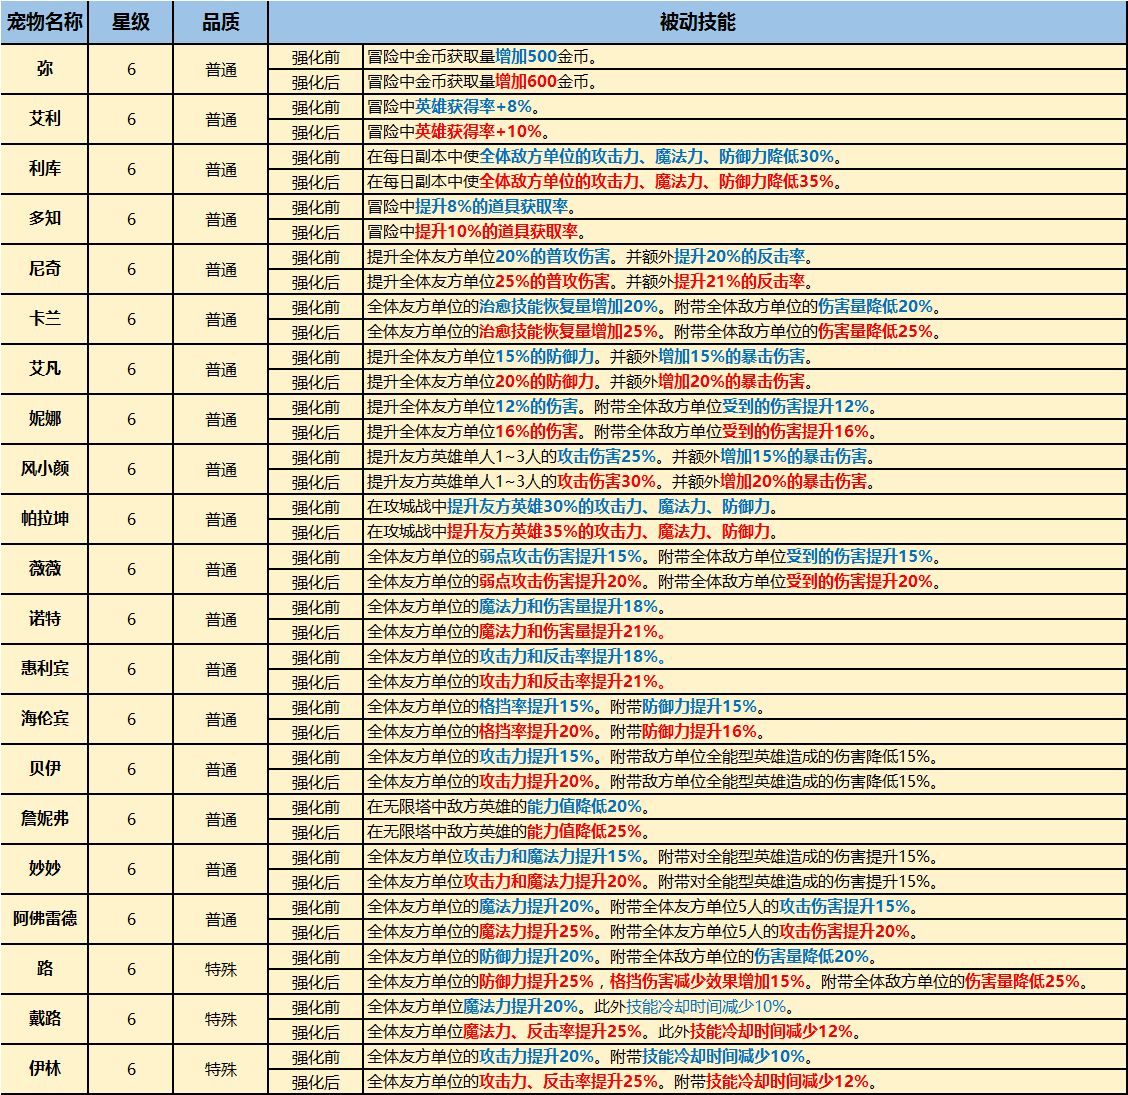Click 詹妮弗's 强化前 skill description

coord(745,807)
